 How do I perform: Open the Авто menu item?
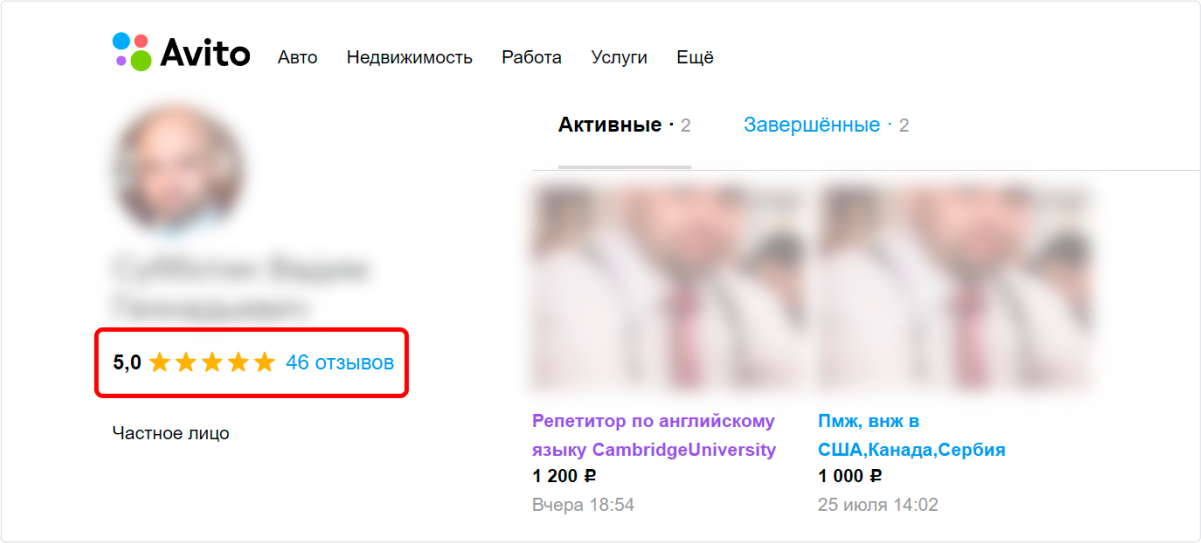298,57
